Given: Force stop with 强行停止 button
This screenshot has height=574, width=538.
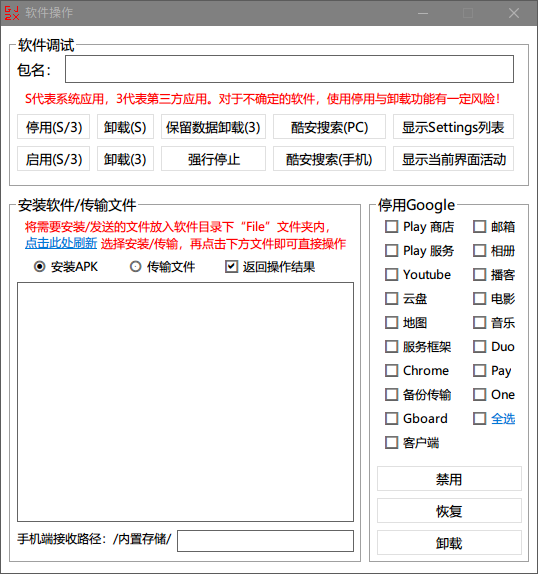Looking at the screenshot, I should (x=213, y=159).
